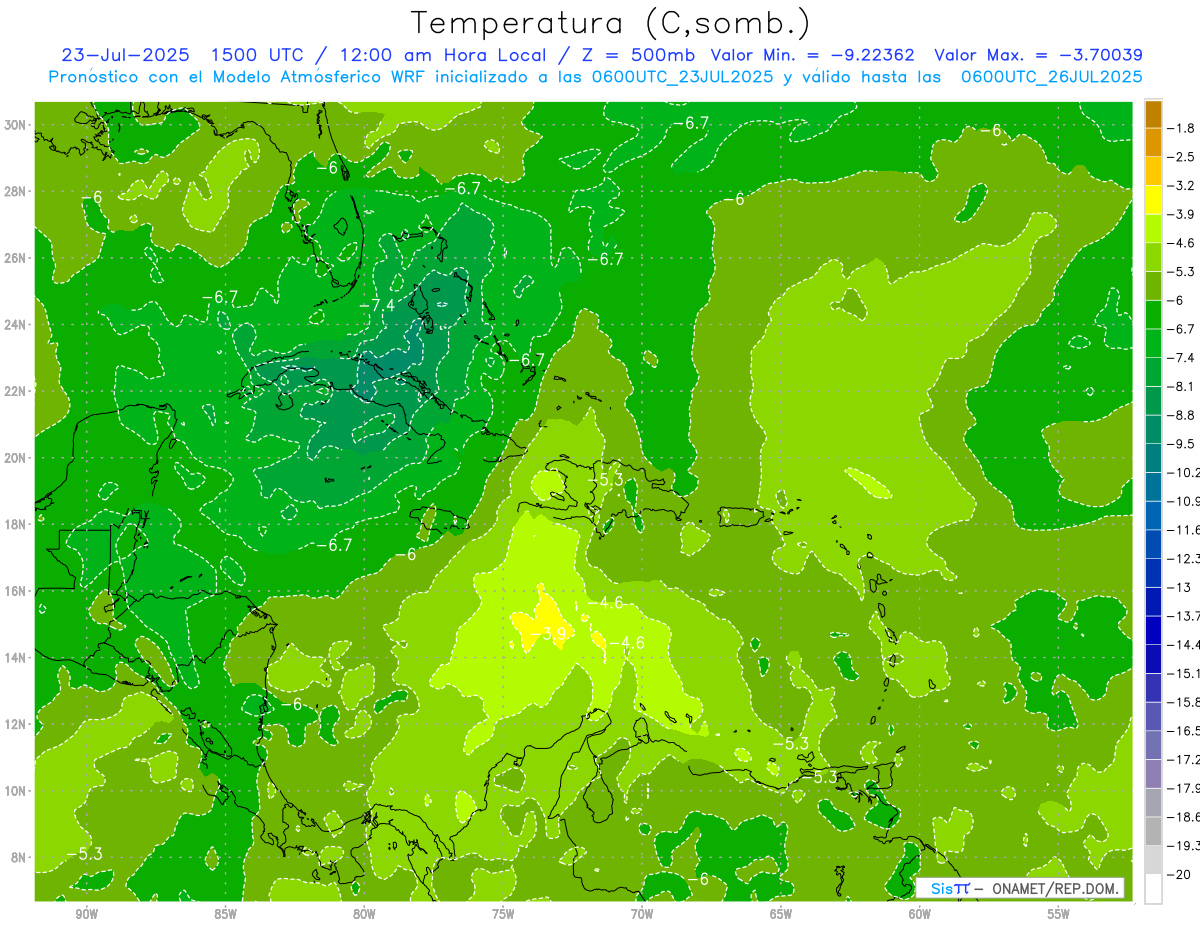This screenshot has width=1200, height=927.
Task: Click yellow swatch between -3.2 and -3.9
Action: tap(1153, 200)
